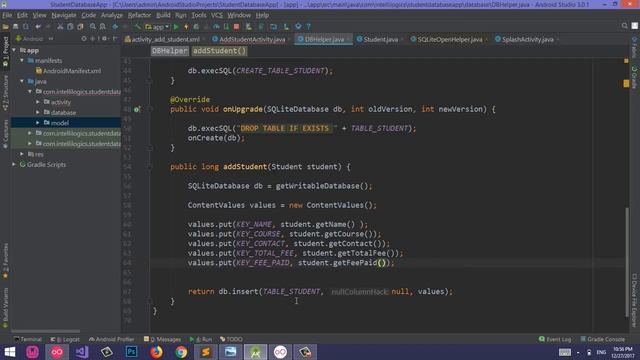This screenshot has height=360, width=640.
Task: Open the Messages tool window
Action: pyautogui.click(x=162, y=339)
